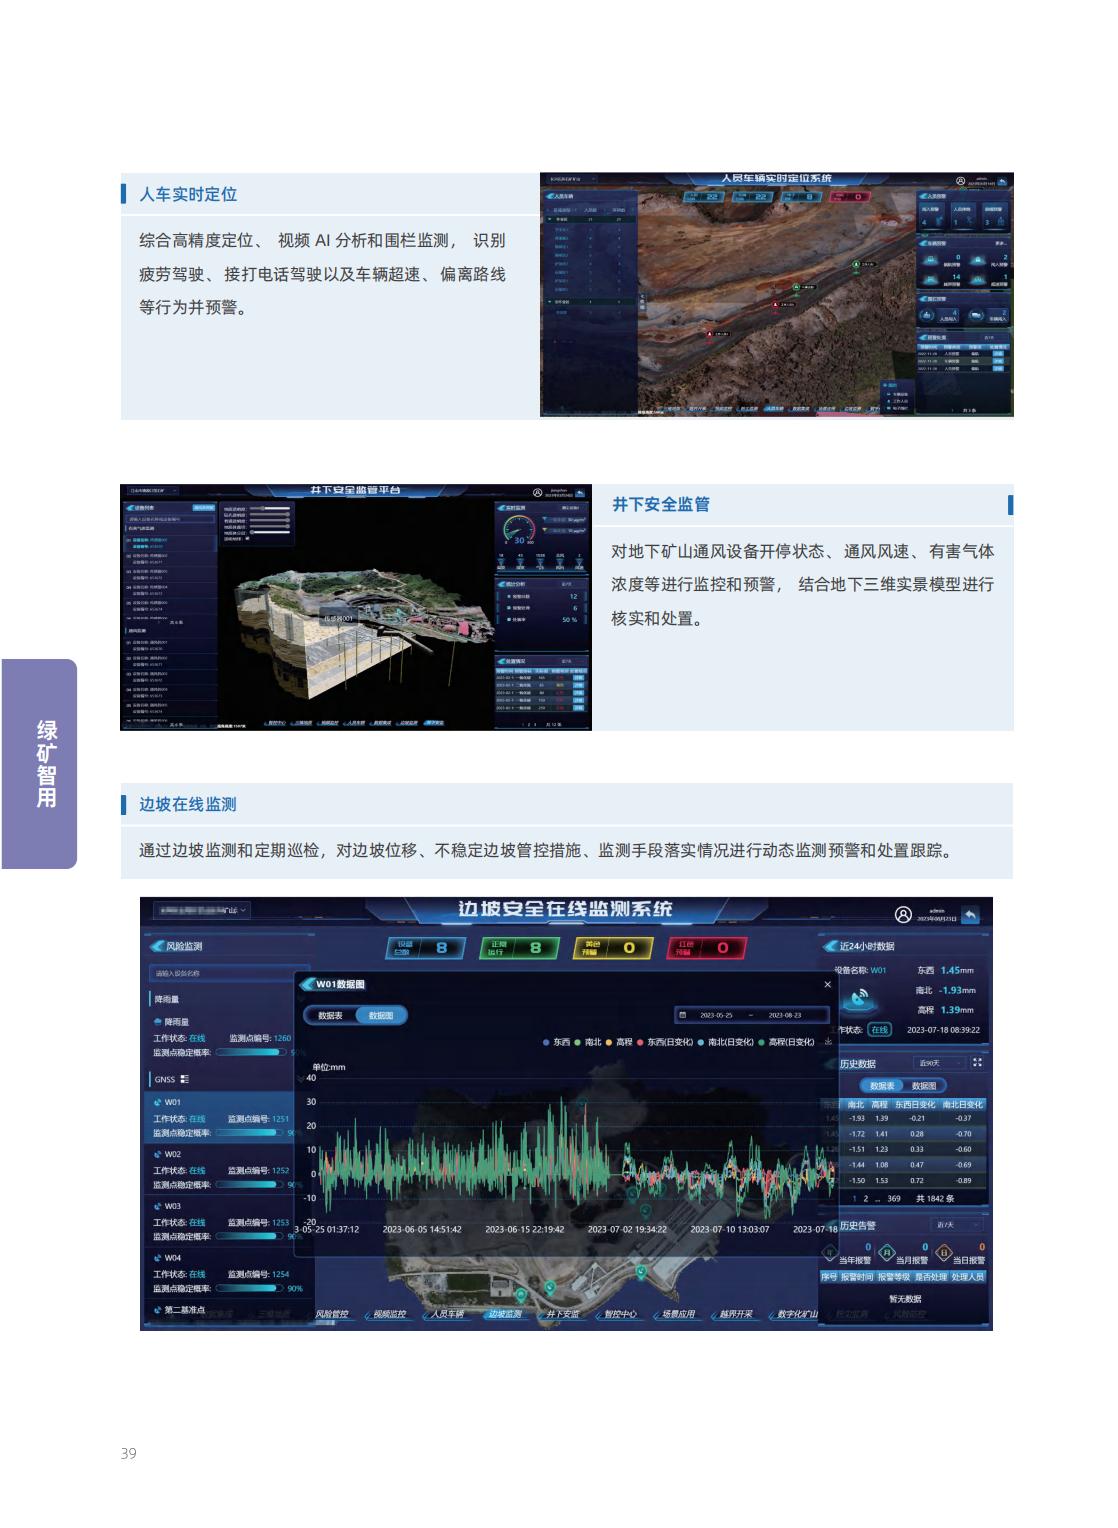This screenshot has width=1118, height=1528.
Task: Toggle the 南北 legend series
Action: (588, 1041)
